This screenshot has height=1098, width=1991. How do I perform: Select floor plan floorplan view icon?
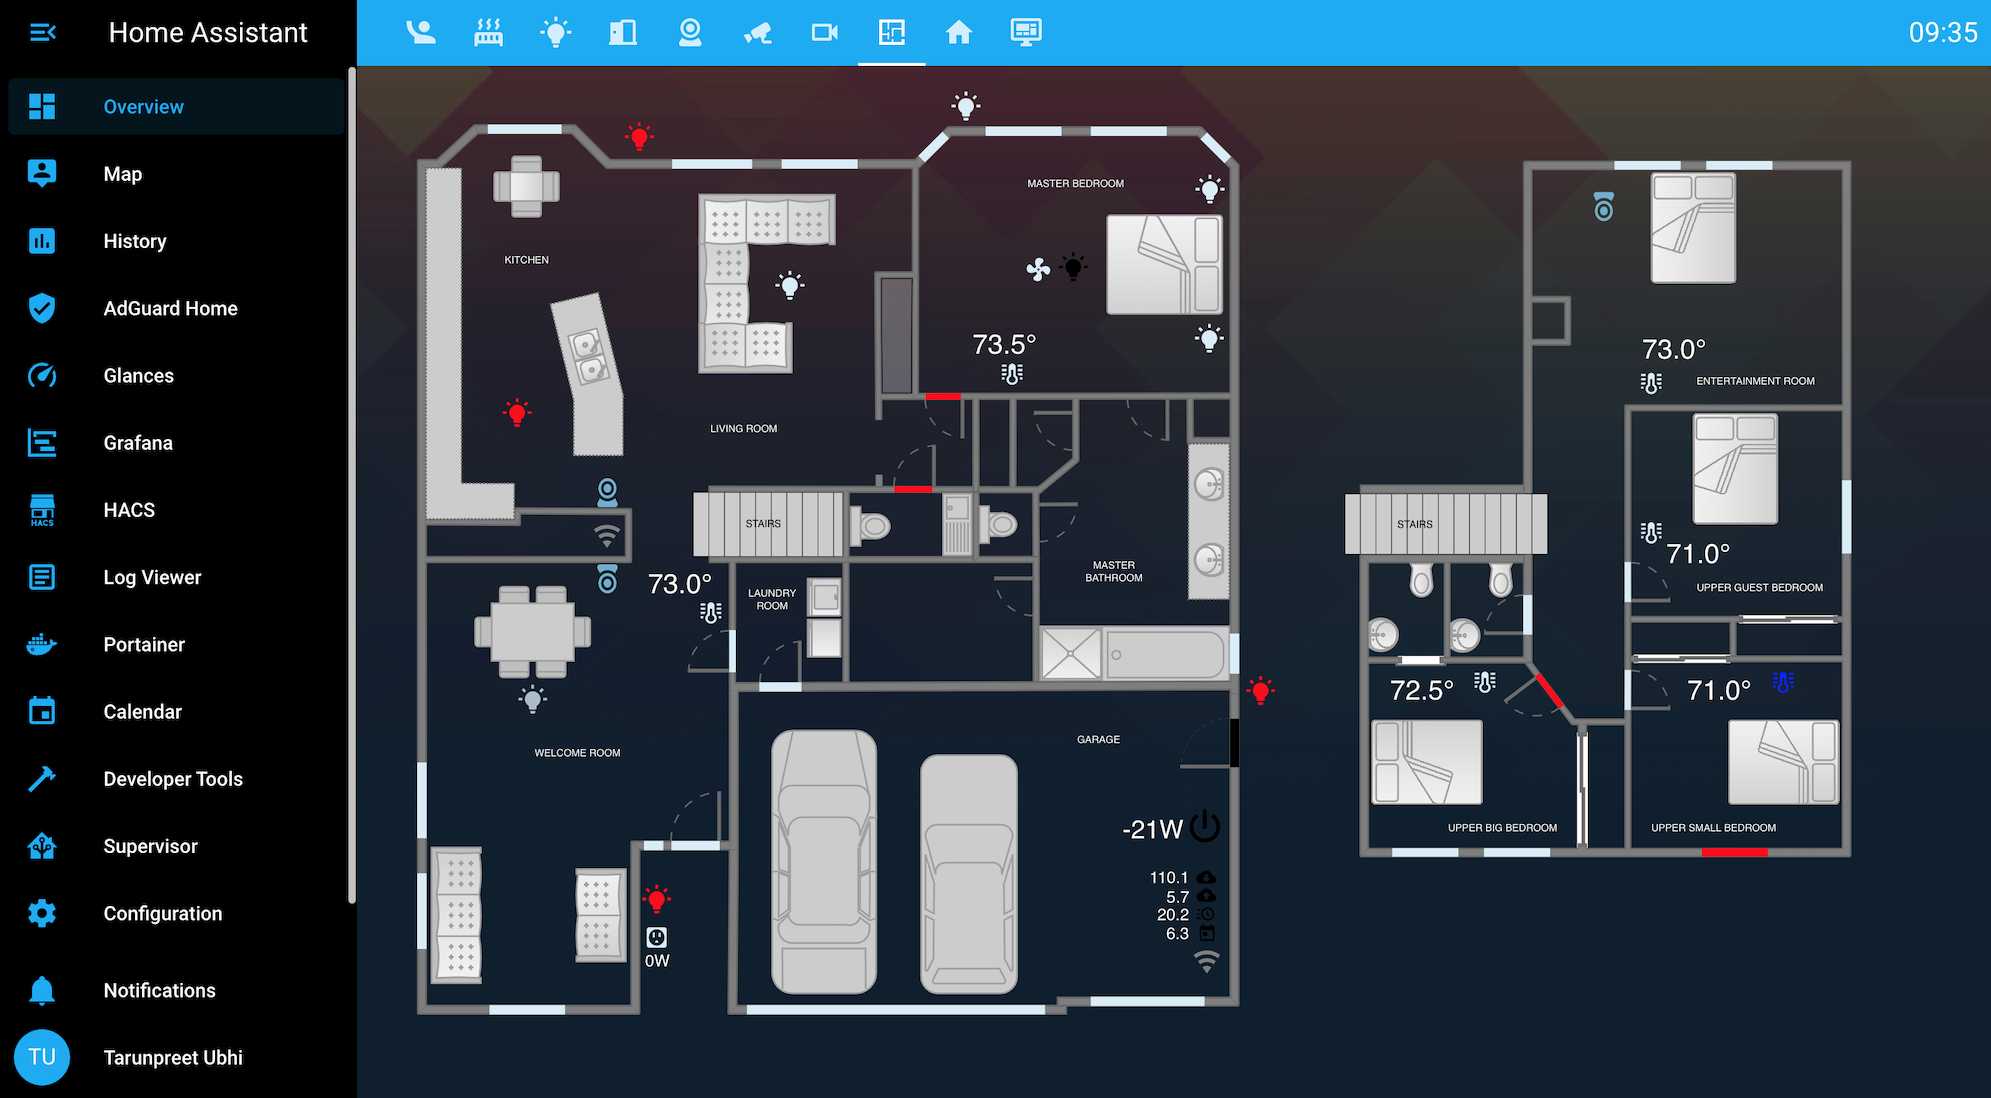(892, 34)
